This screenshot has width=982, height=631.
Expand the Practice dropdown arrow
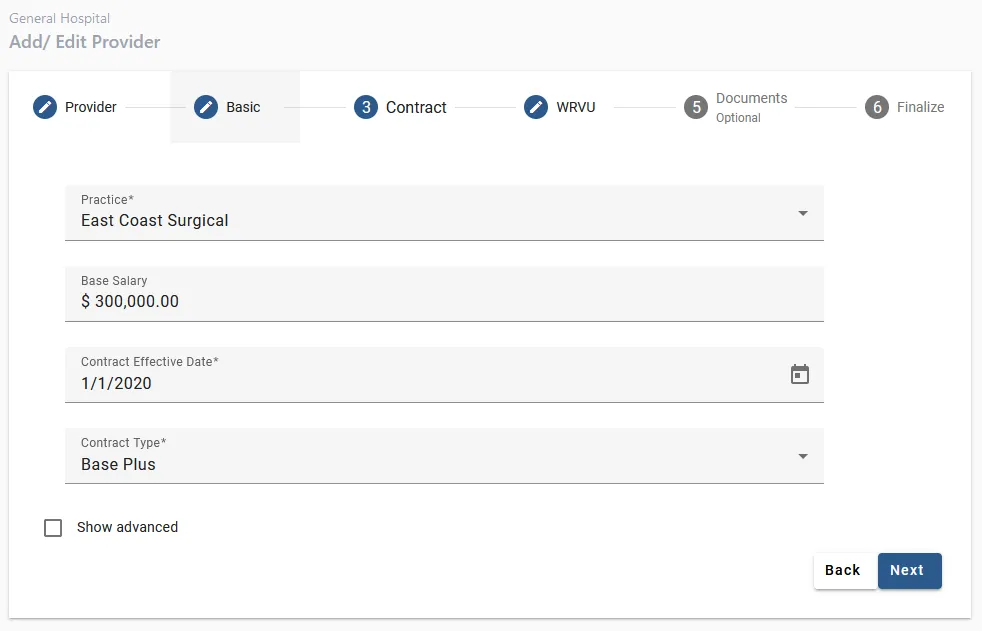[x=803, y=213]
